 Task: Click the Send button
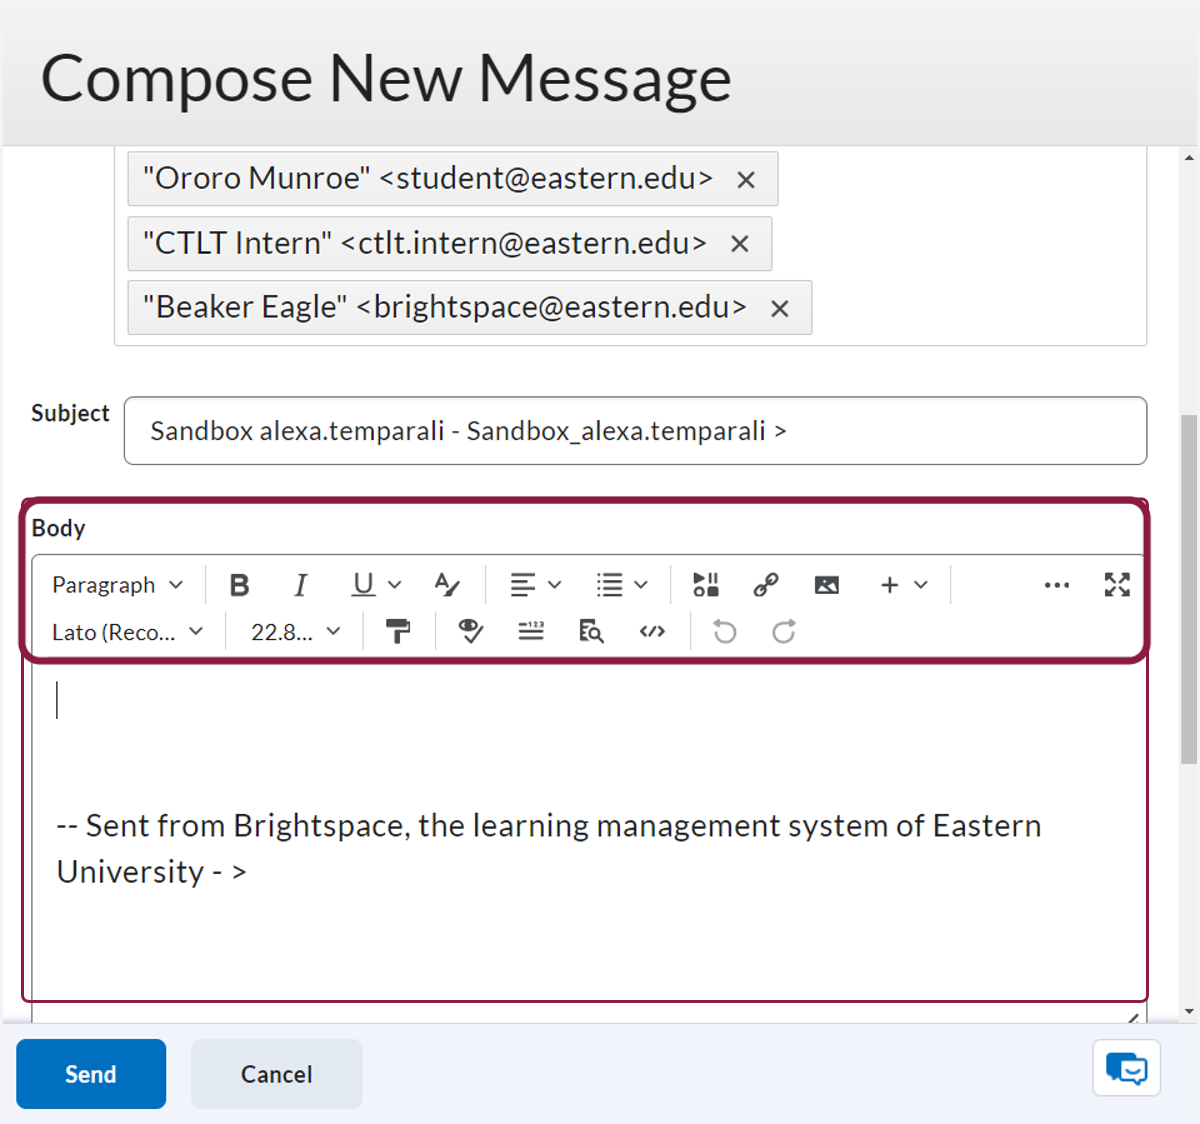(91, 1074)
